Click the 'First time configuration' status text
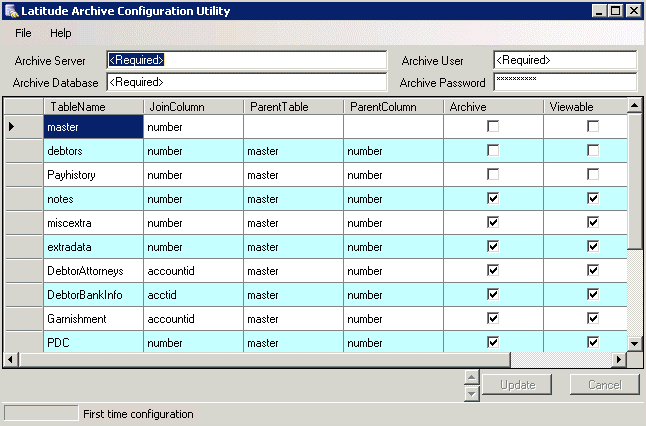646x426 pixels. [138, 414]
